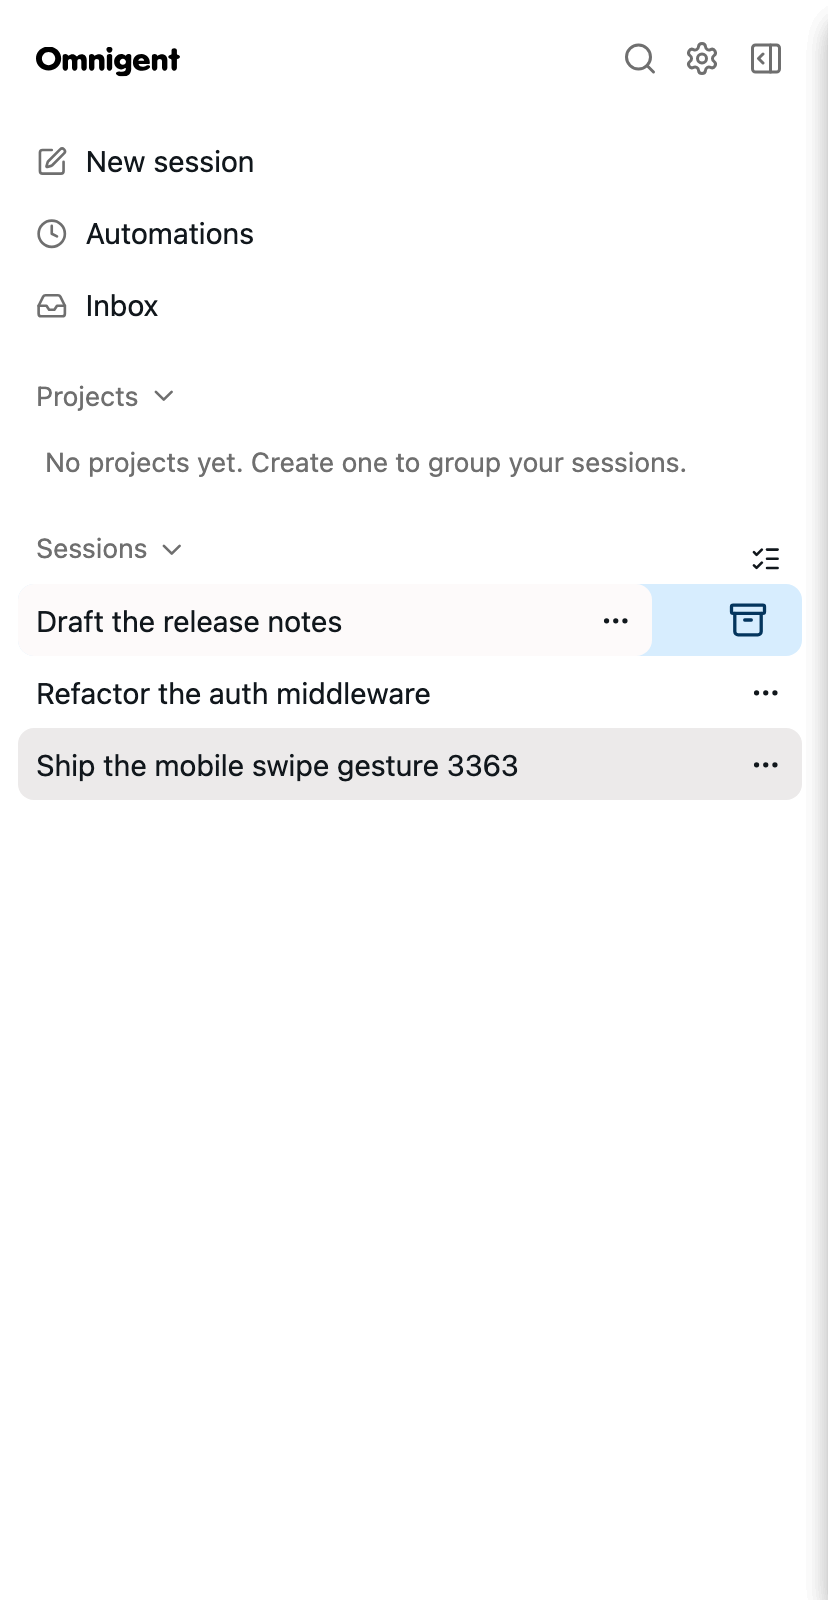This screenshot has height=1600, width=828.
Task: Open more options for Ship the mobile swipe gesture
Action: (766, 765)
